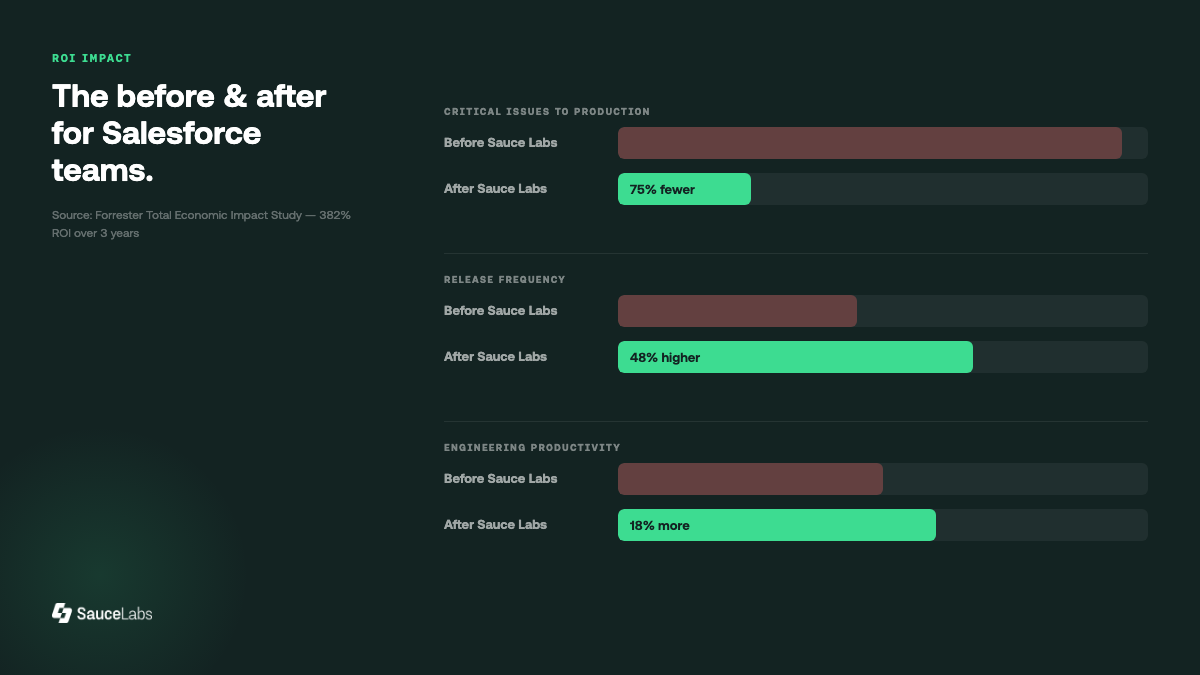Click the '18% more' bar label
The width and height of the screenshot is (1200, 675).
pyautogui.click(x=660, y=525)
